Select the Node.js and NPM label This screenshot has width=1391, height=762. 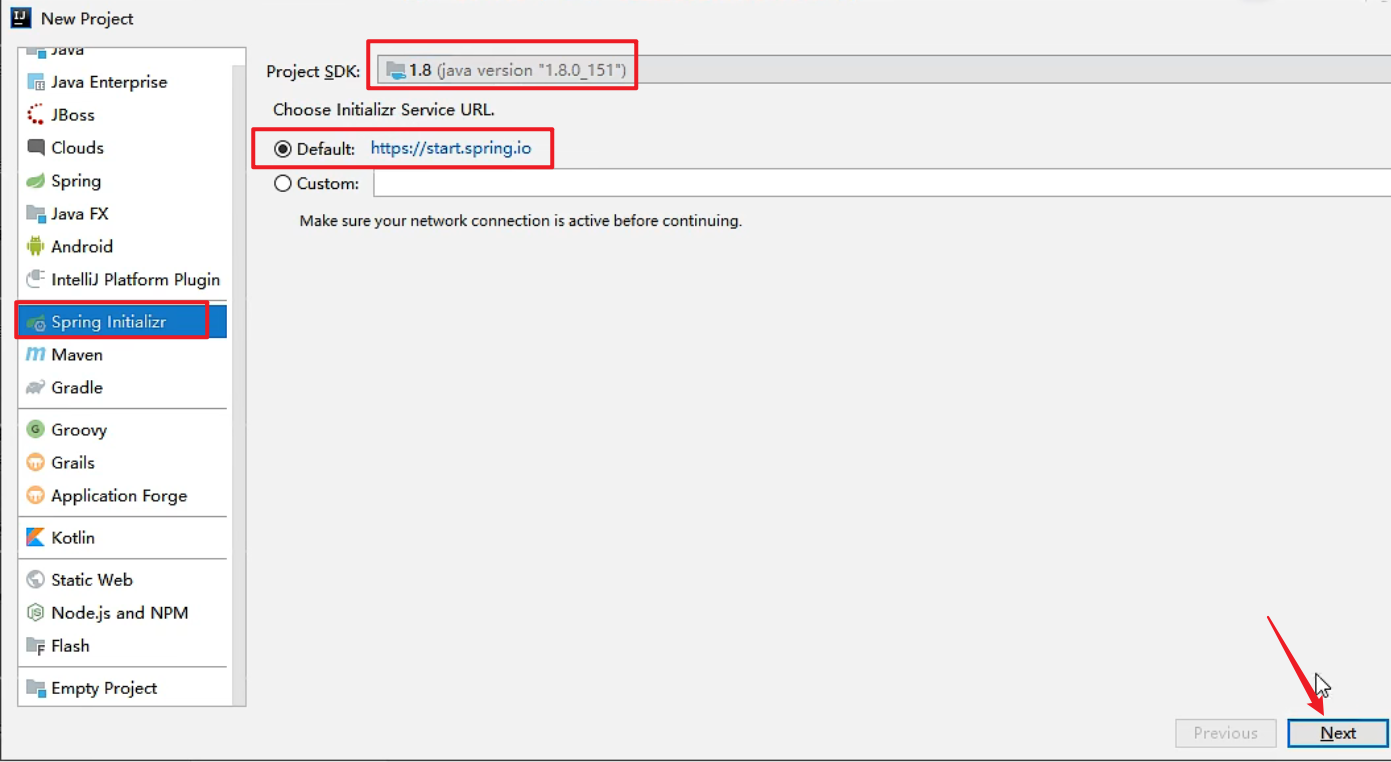120,613
